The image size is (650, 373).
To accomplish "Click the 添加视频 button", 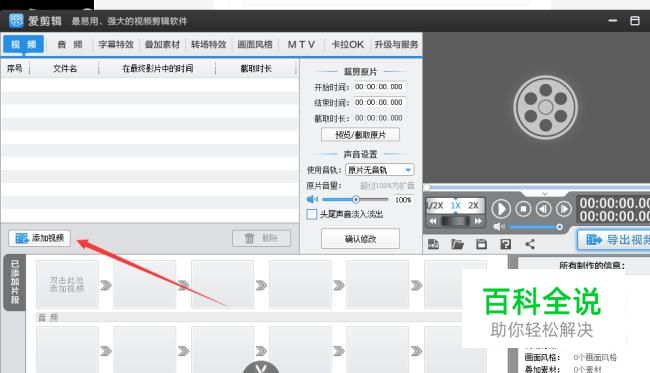I will click(40, 238).
